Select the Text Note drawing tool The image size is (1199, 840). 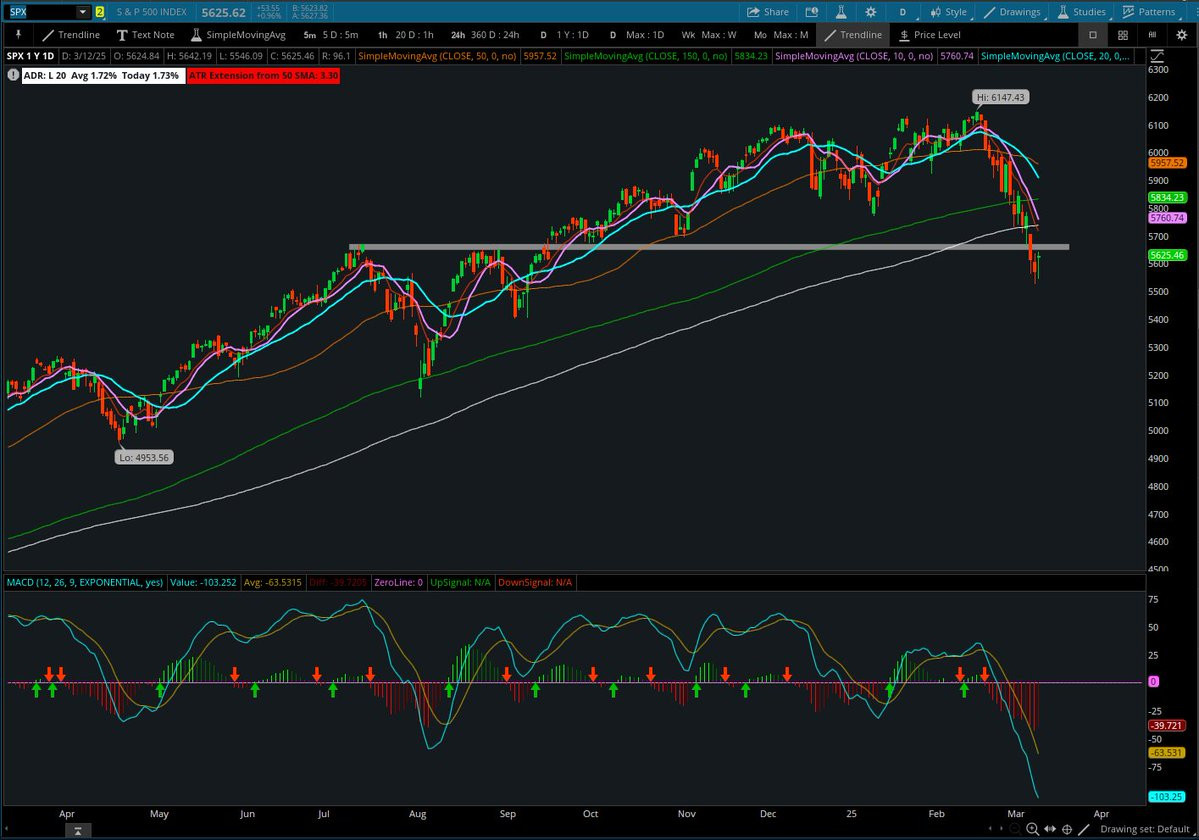(145, 34)
